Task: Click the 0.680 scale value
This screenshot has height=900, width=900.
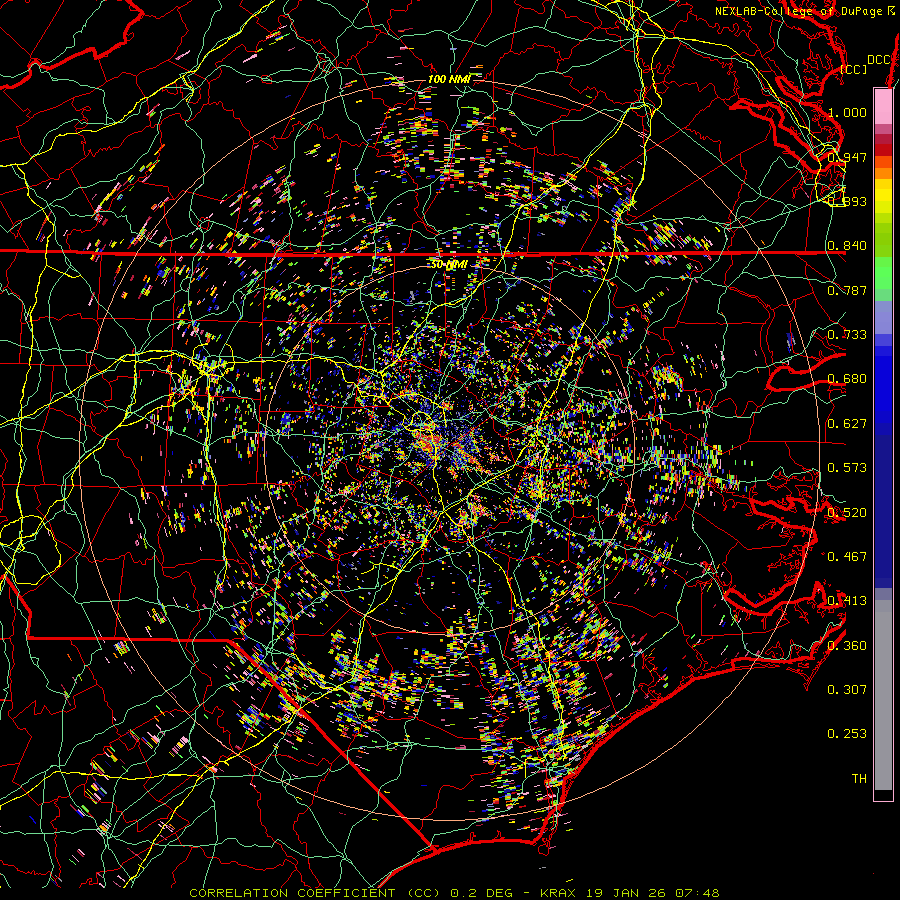Action: coord(847,379)
